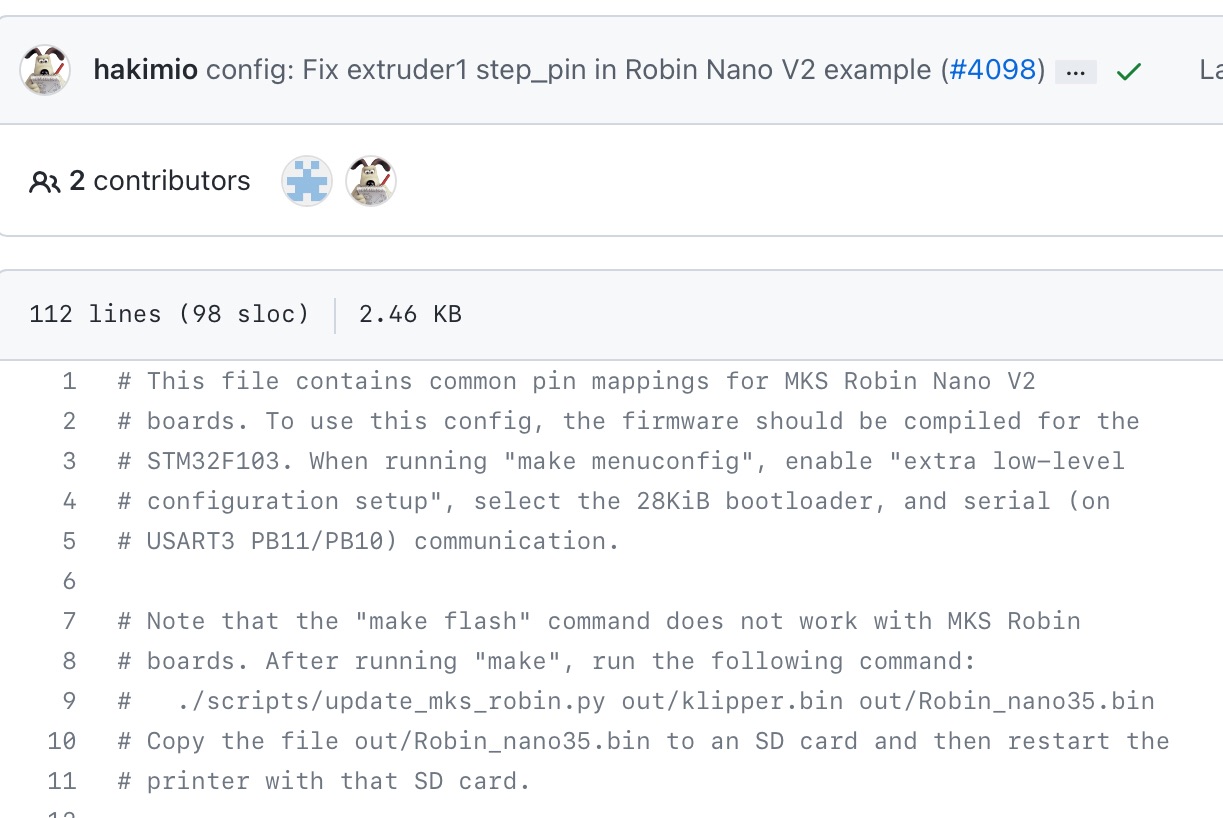This screenshot has width=1223, height=818.
Task: Select line number 1 of file
Action: [69, 381]
